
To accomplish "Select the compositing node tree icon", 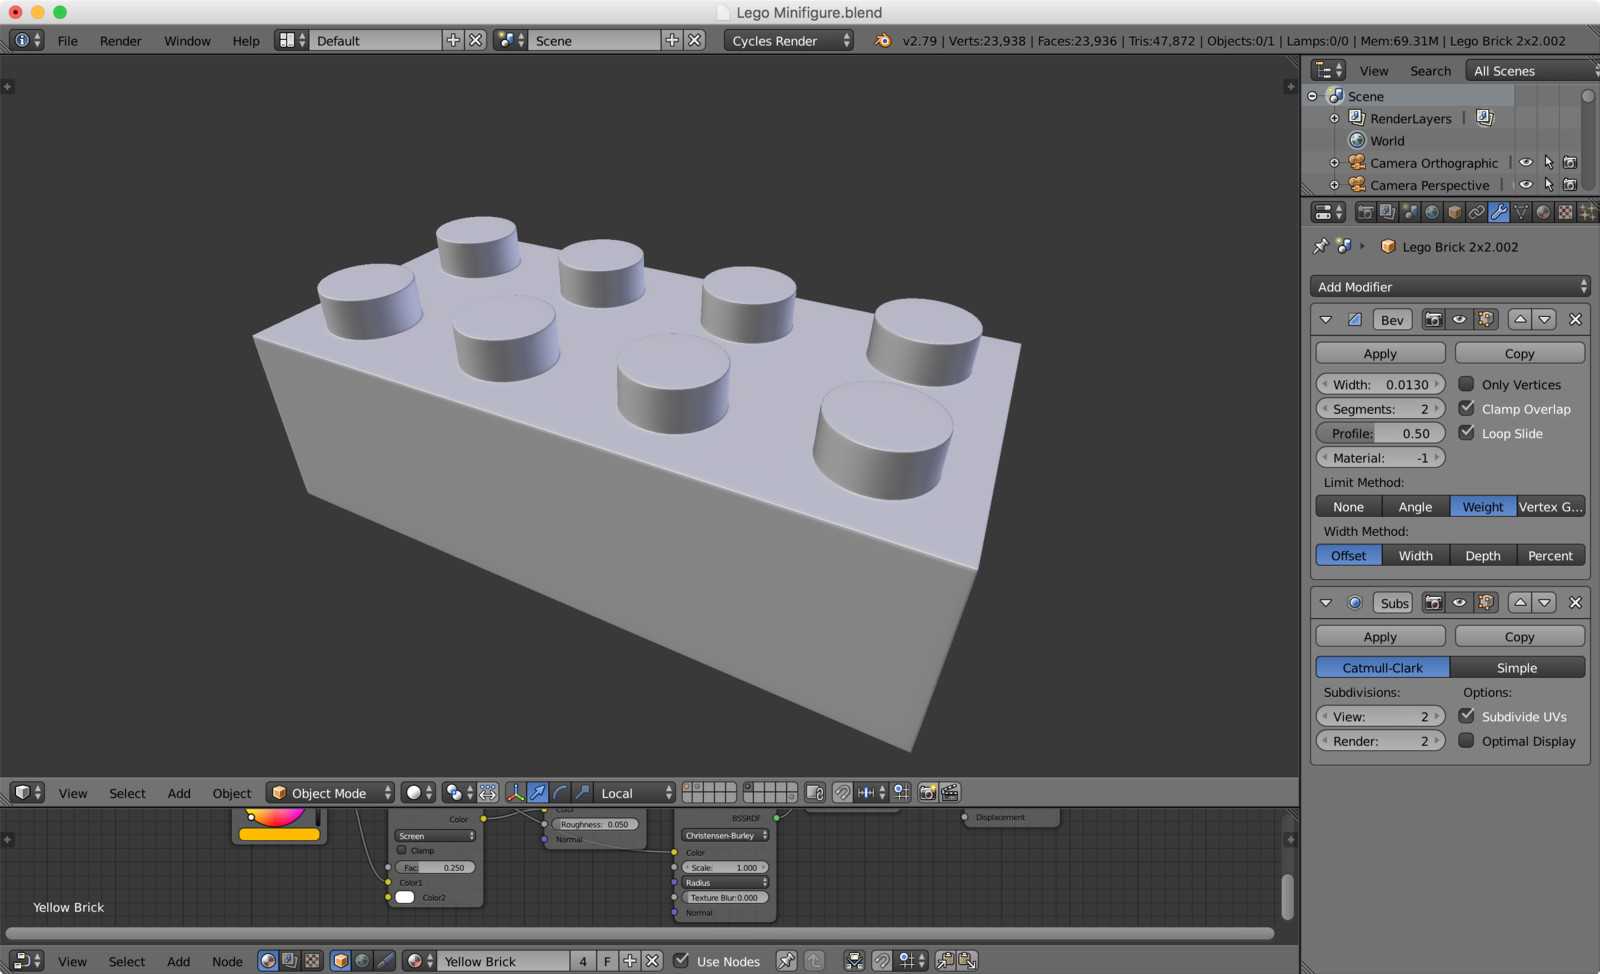I will coord(290,961).
